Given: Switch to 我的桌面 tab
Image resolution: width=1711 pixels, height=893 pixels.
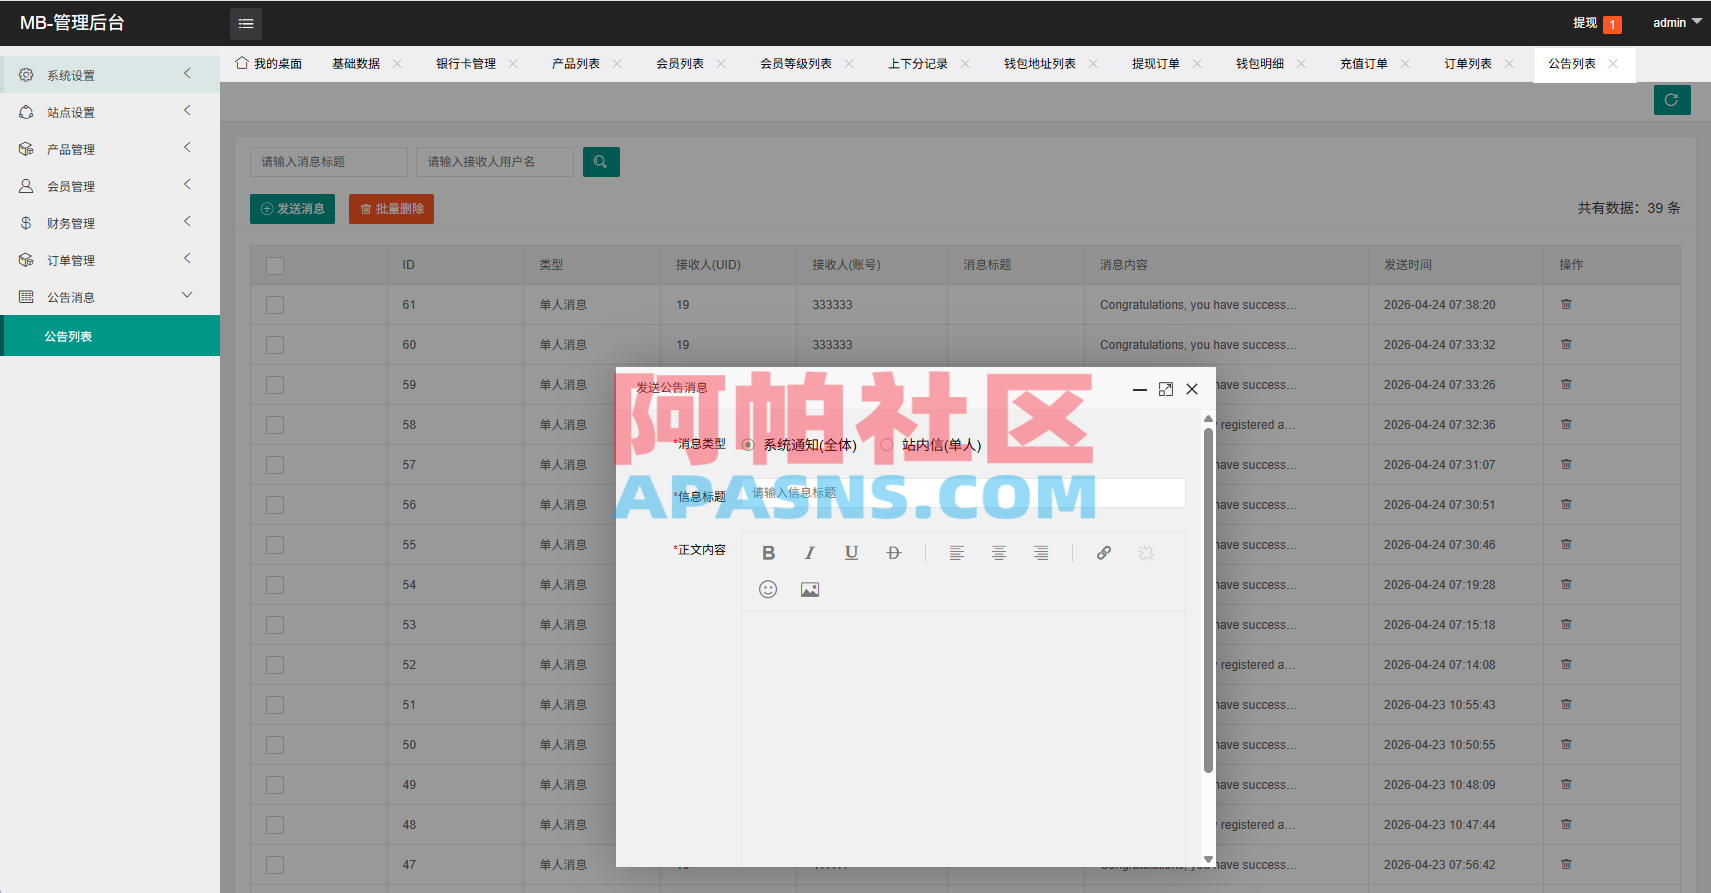Looking at the screenshot, I should pyautogui.click(x=269, y=64).
